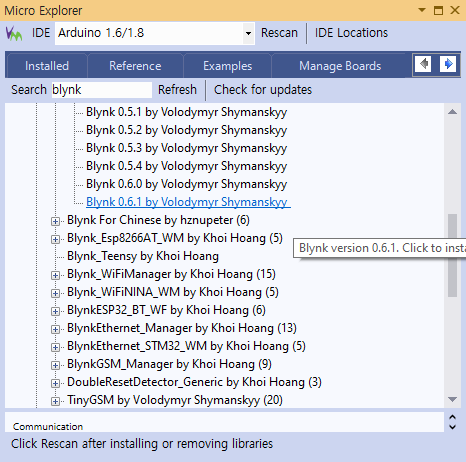Open IDE Locations
The height and width of the screenshot is (462, 466).
[351, 33]
